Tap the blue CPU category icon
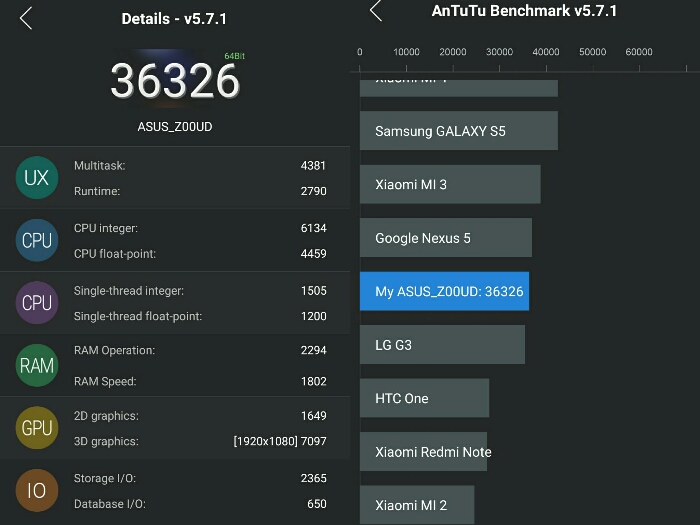The image size is (700, 525). (37, 240)
